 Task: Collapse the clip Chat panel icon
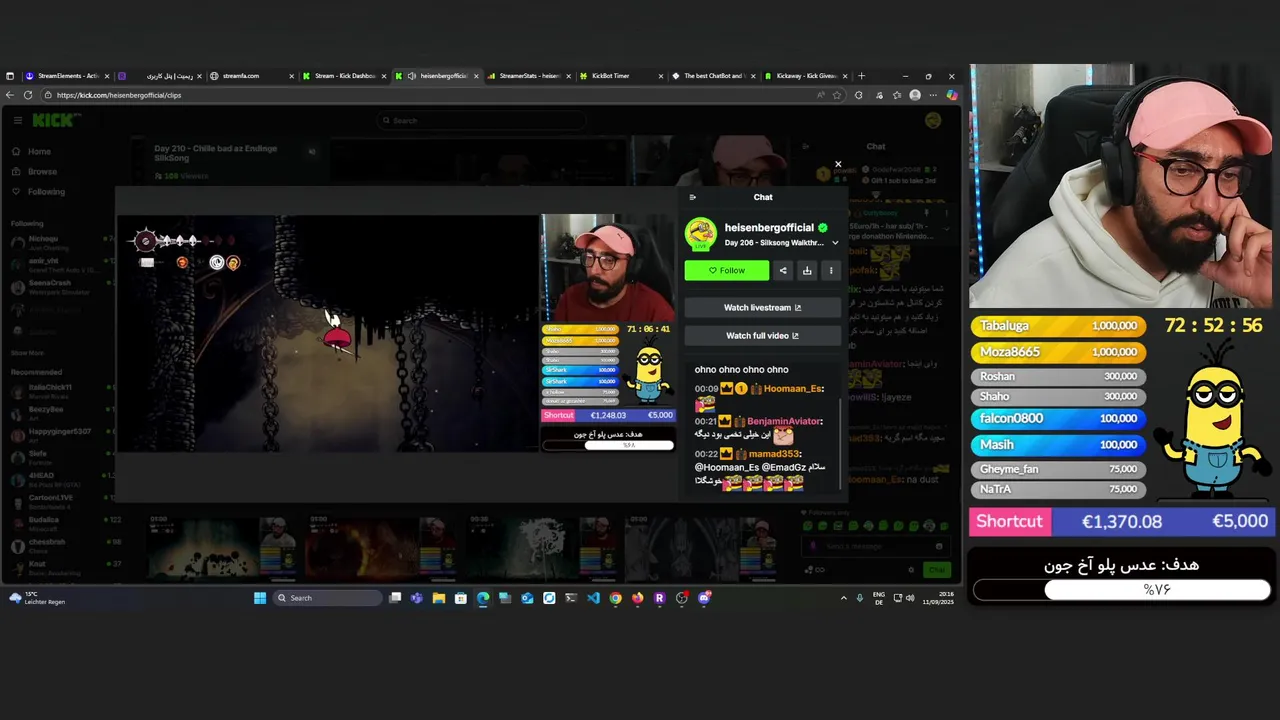tap(692, 197)
